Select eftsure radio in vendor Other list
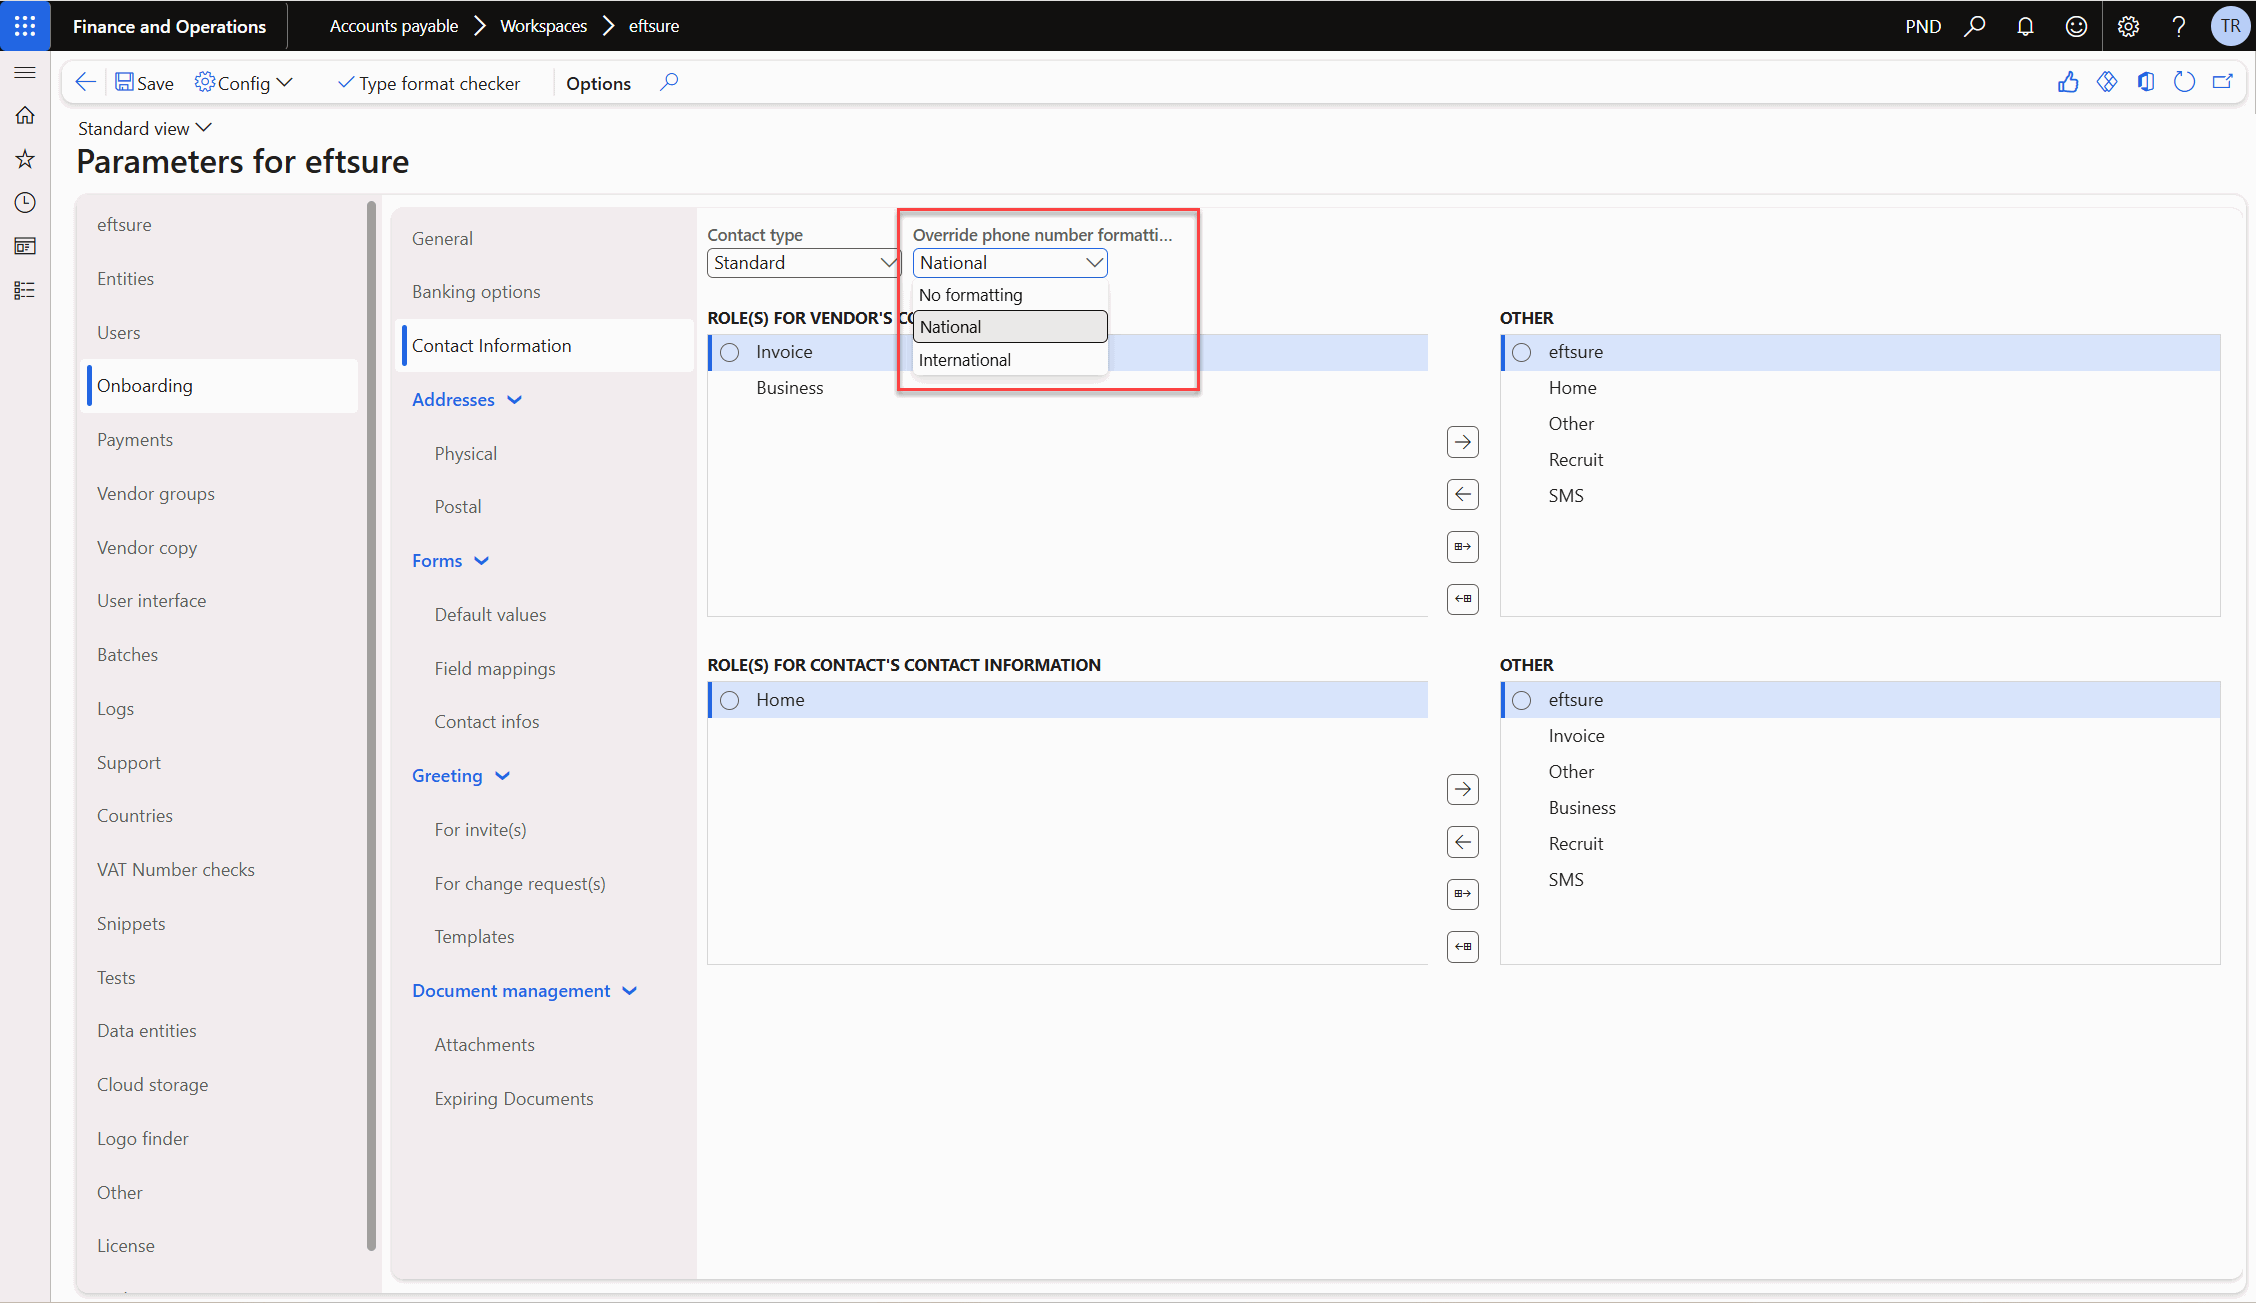The image size is (2256, 1303). (1522, 352)
